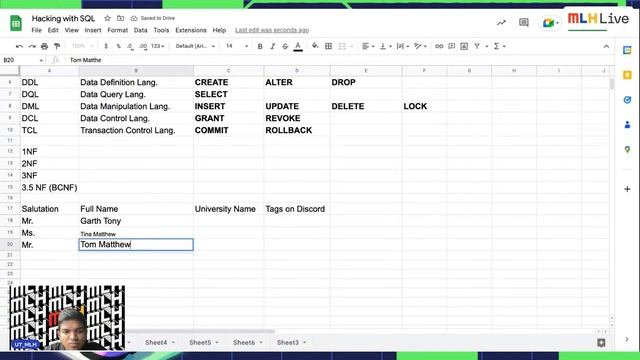Screen dimensions: 640x360
Task: Click the merge cells icon
Action: (x=342, y=47)
